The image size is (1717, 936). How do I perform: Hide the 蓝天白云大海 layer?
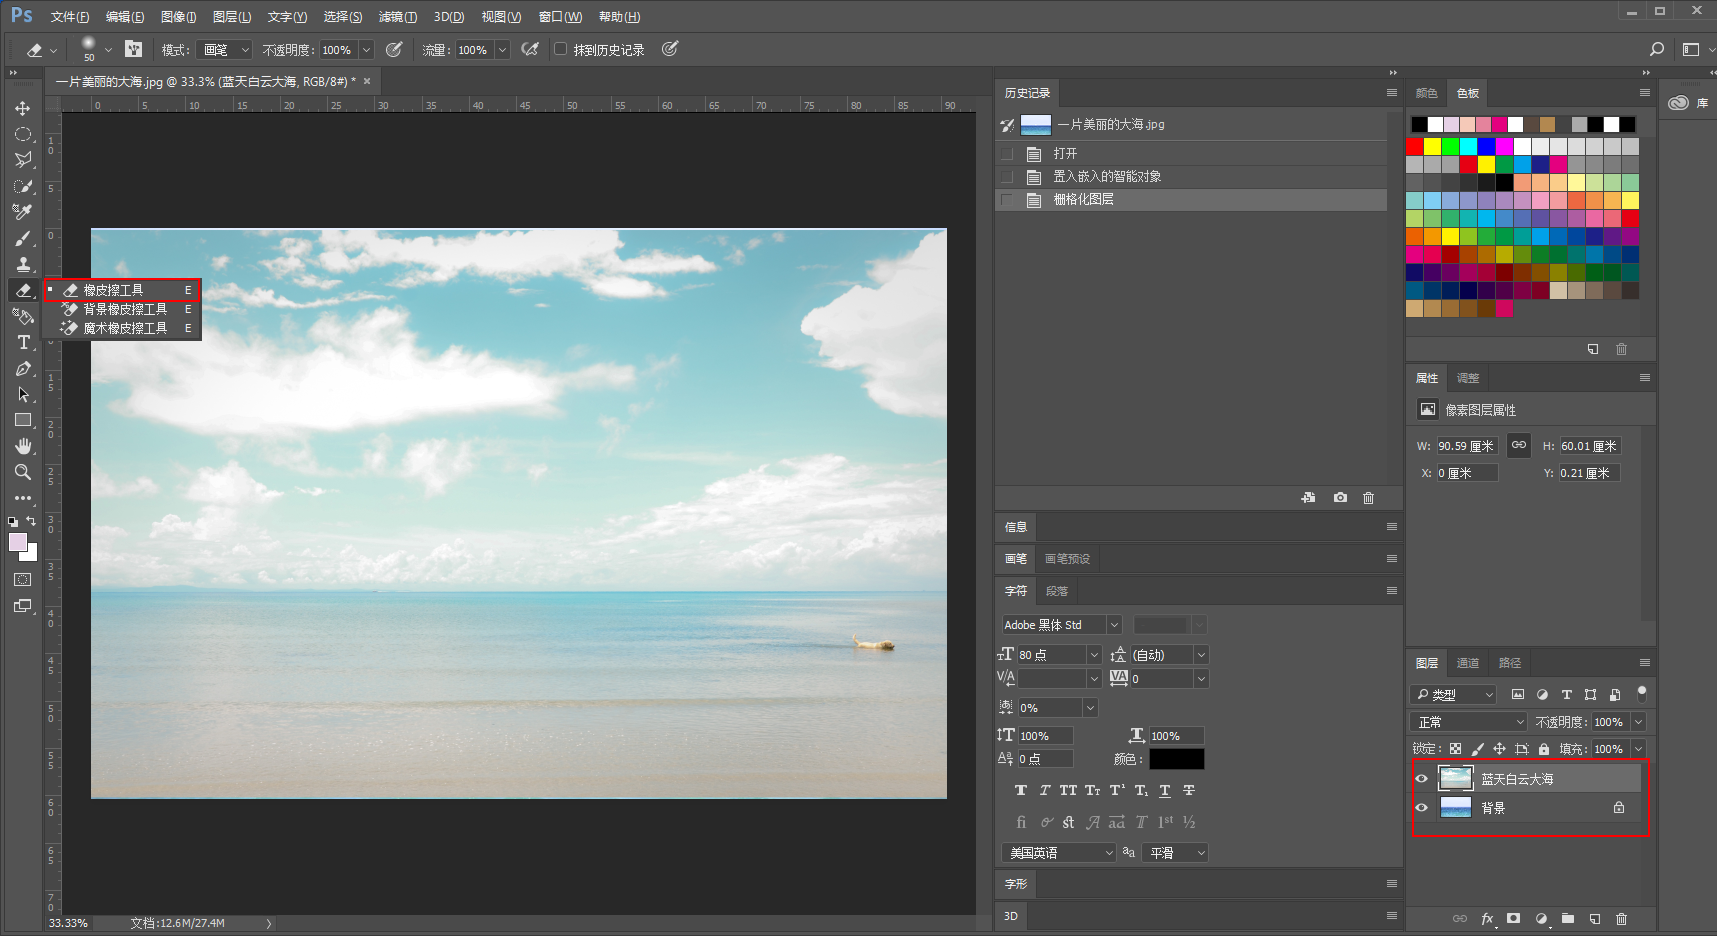pyautogui.click(x=1421, y=778)
